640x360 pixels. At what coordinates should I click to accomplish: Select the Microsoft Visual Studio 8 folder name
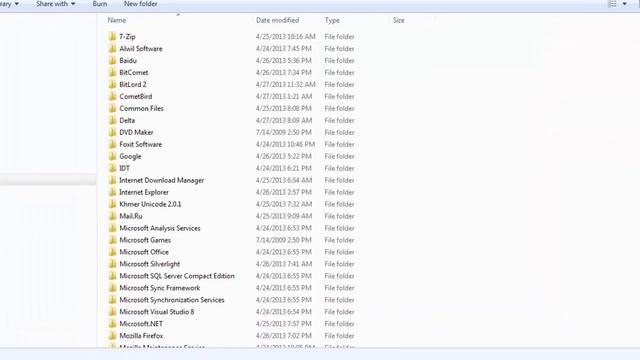[157, 312]
